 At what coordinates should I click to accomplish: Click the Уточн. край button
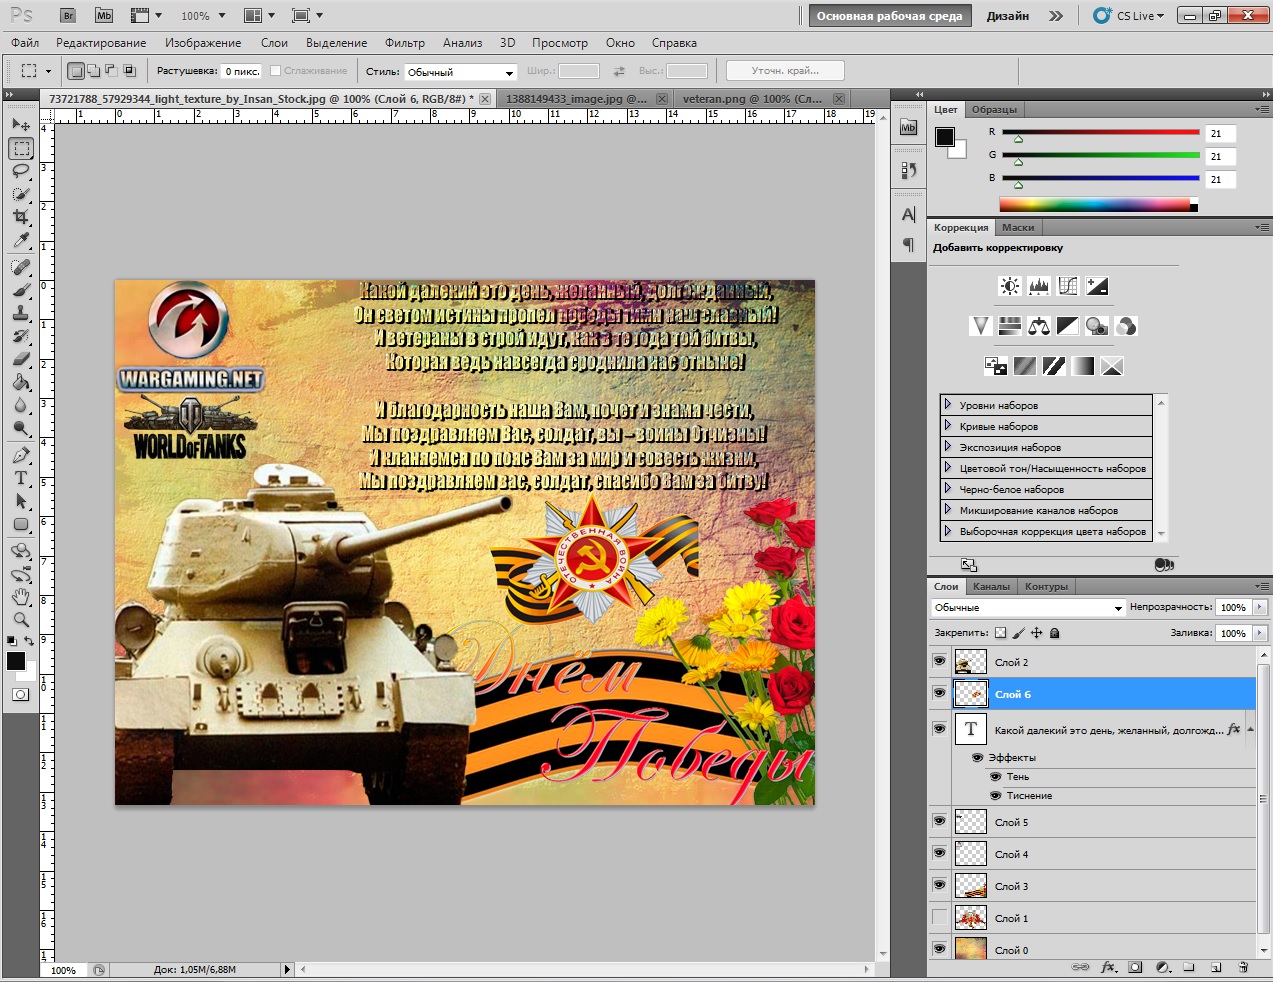[785, 71]
